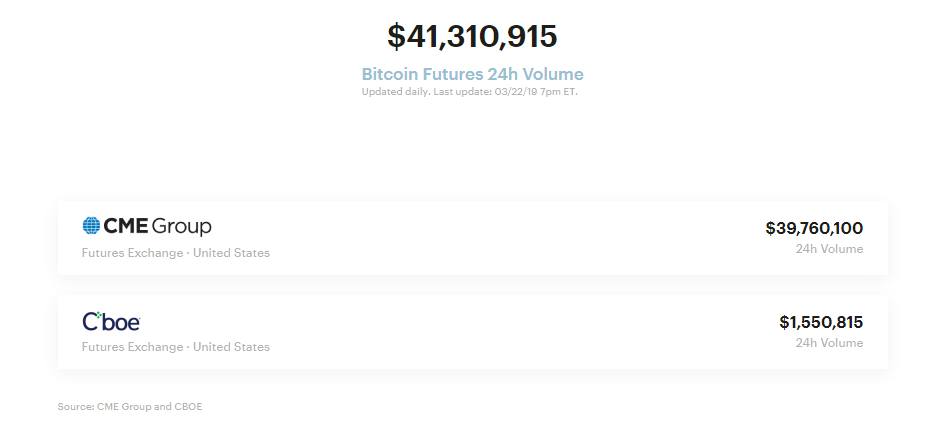This screenshot has height=429, width=934.
Task: Open the Cboe exchange card
Action: pos(472,332)
